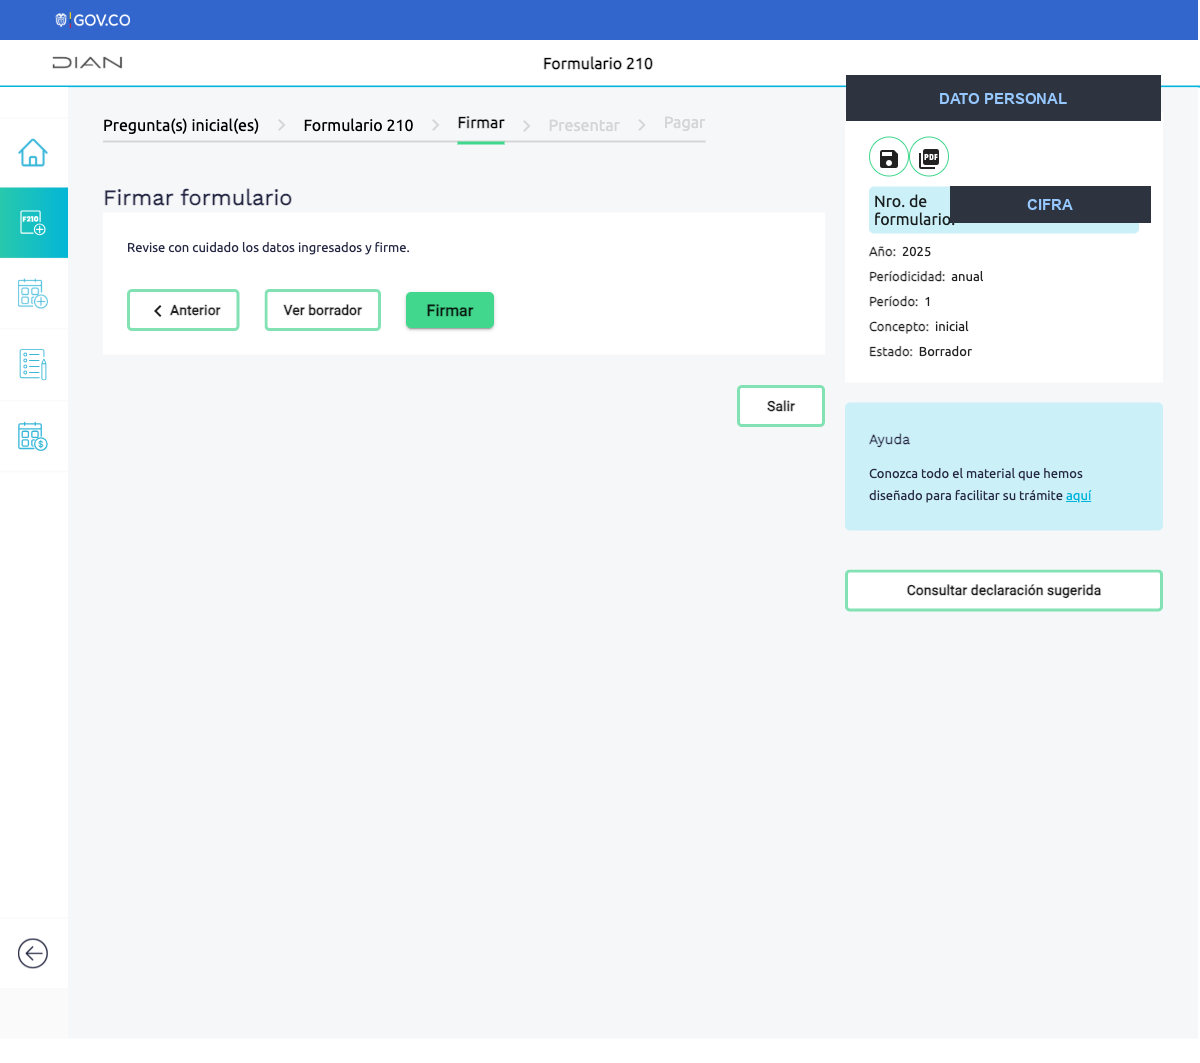
Task: Click Consultar declaración sugerida button
Action: (1004, 590)
